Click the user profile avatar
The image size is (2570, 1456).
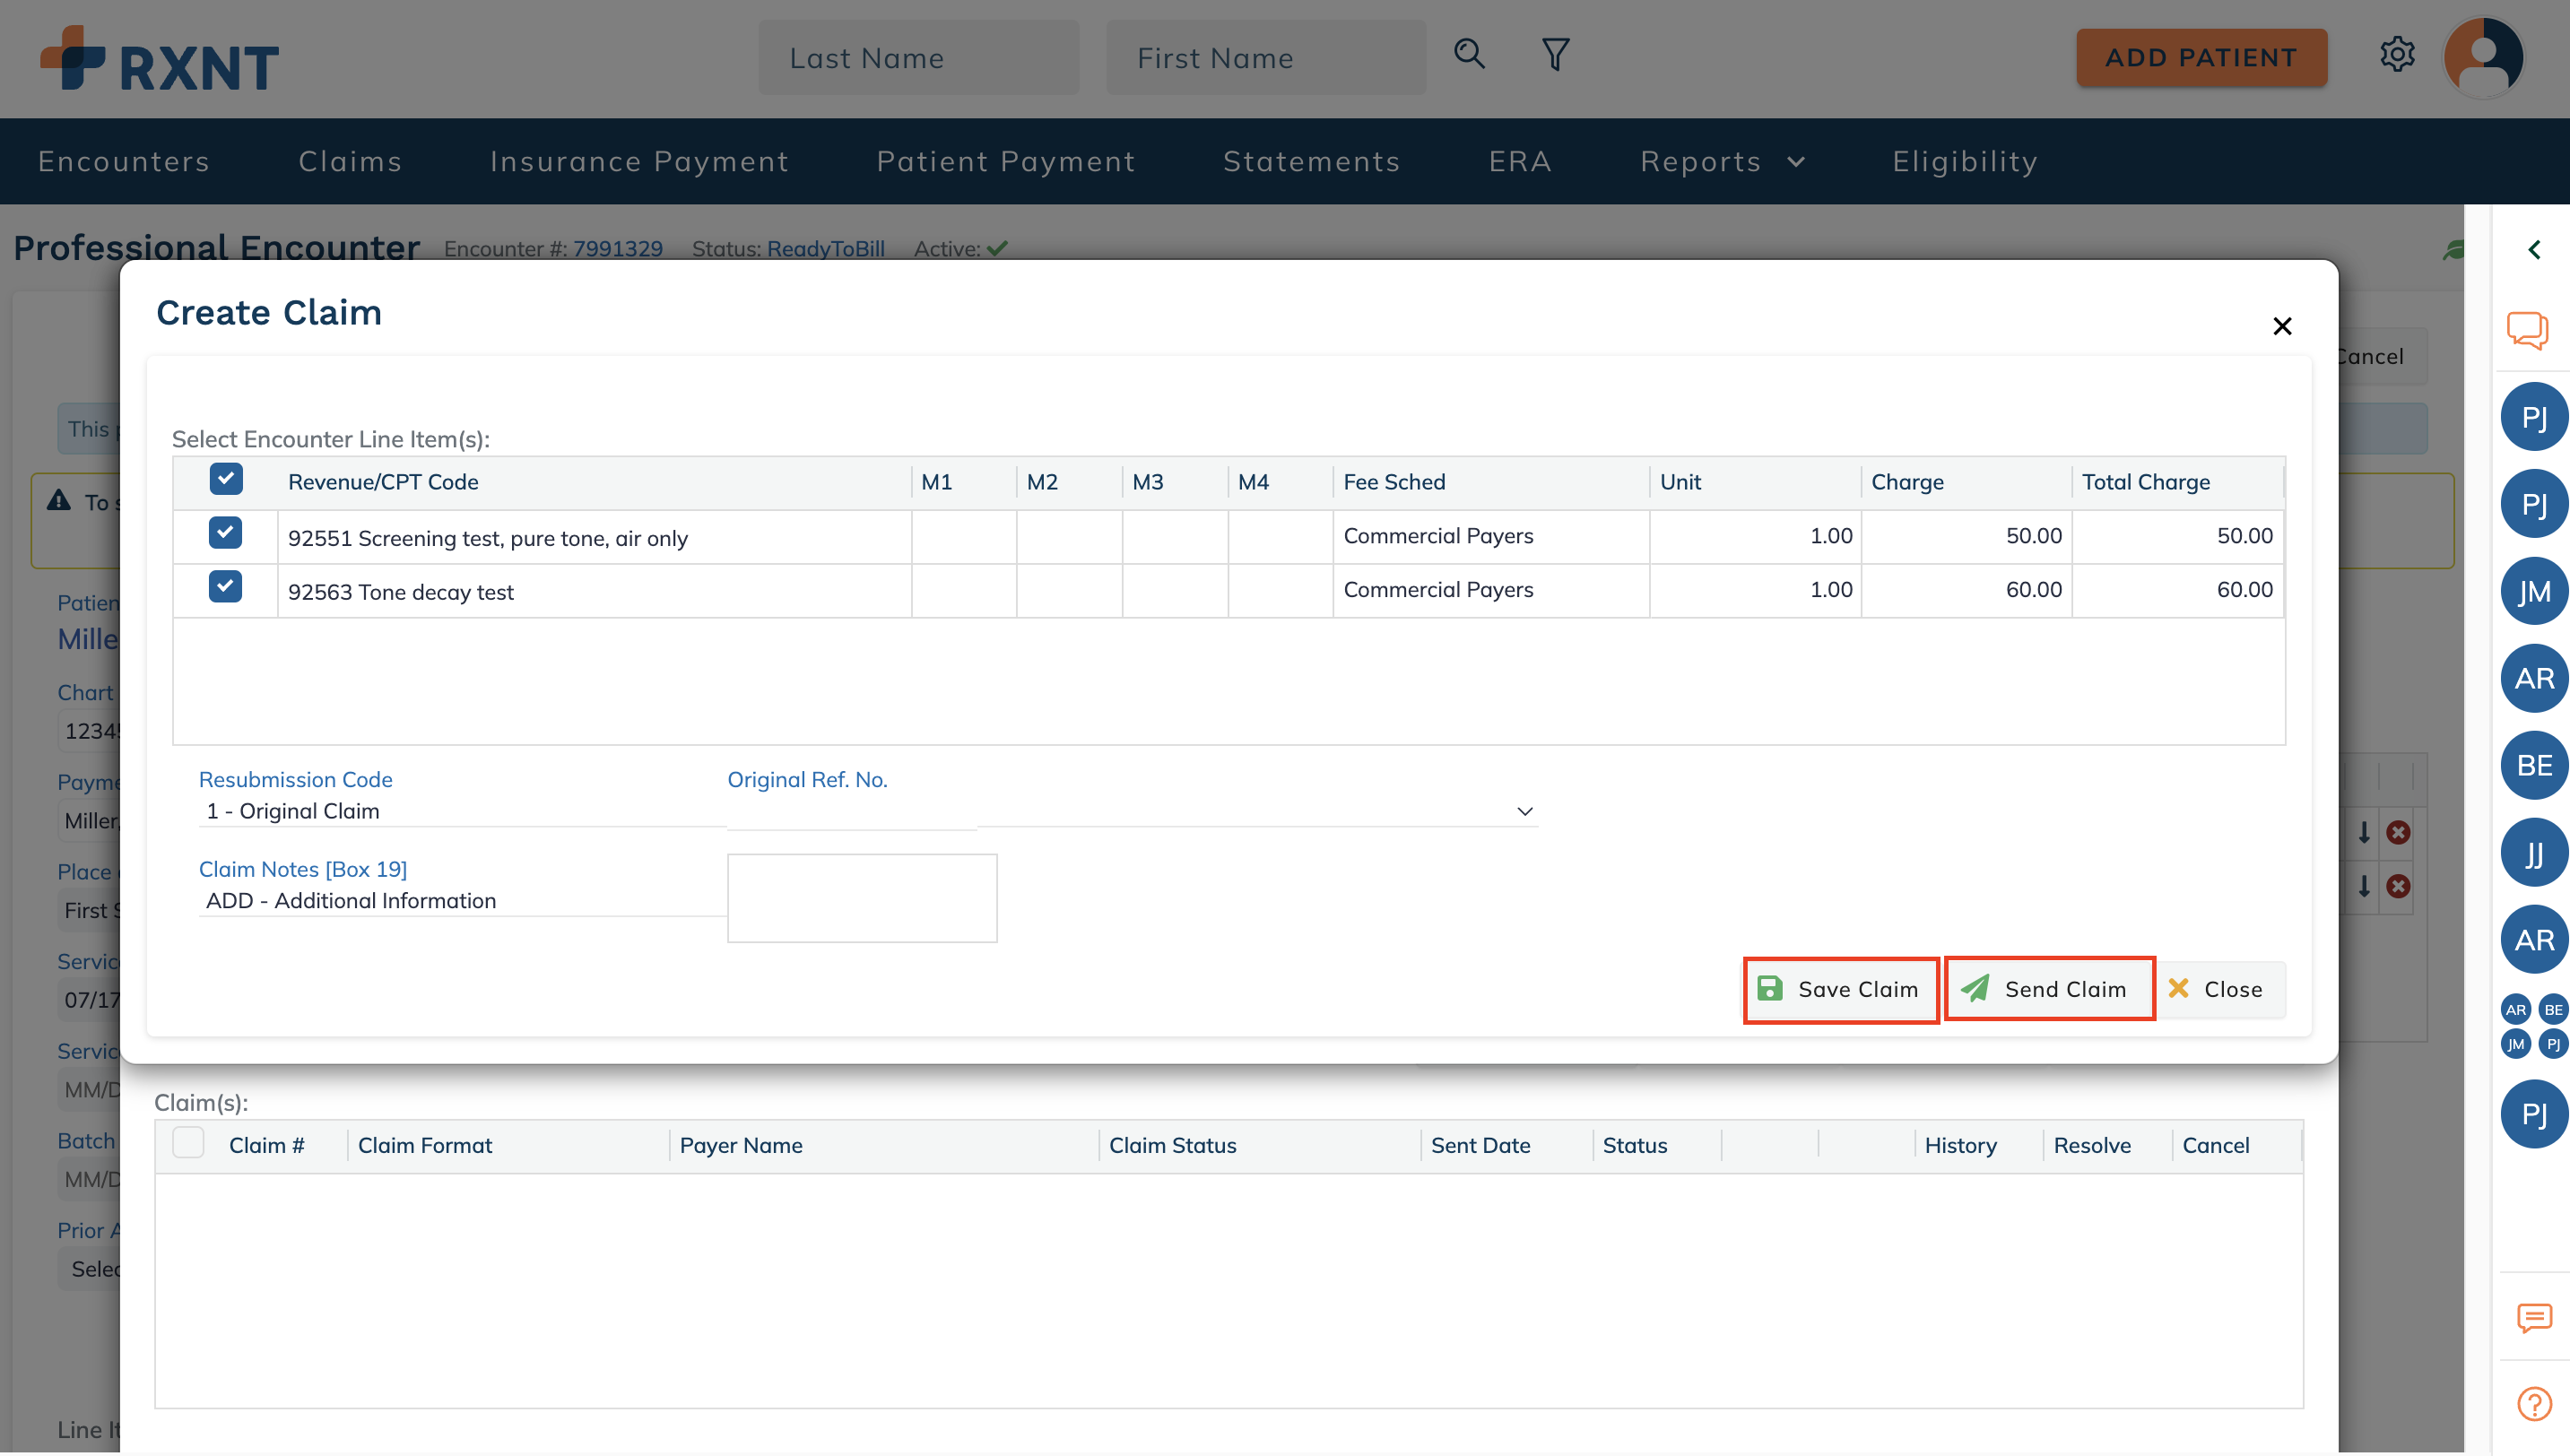2483,58
